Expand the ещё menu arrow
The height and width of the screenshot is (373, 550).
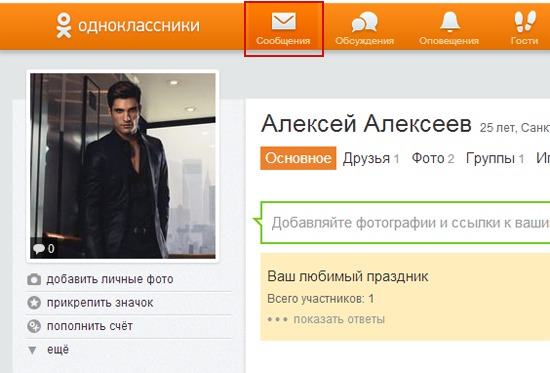tap(32, 350)
